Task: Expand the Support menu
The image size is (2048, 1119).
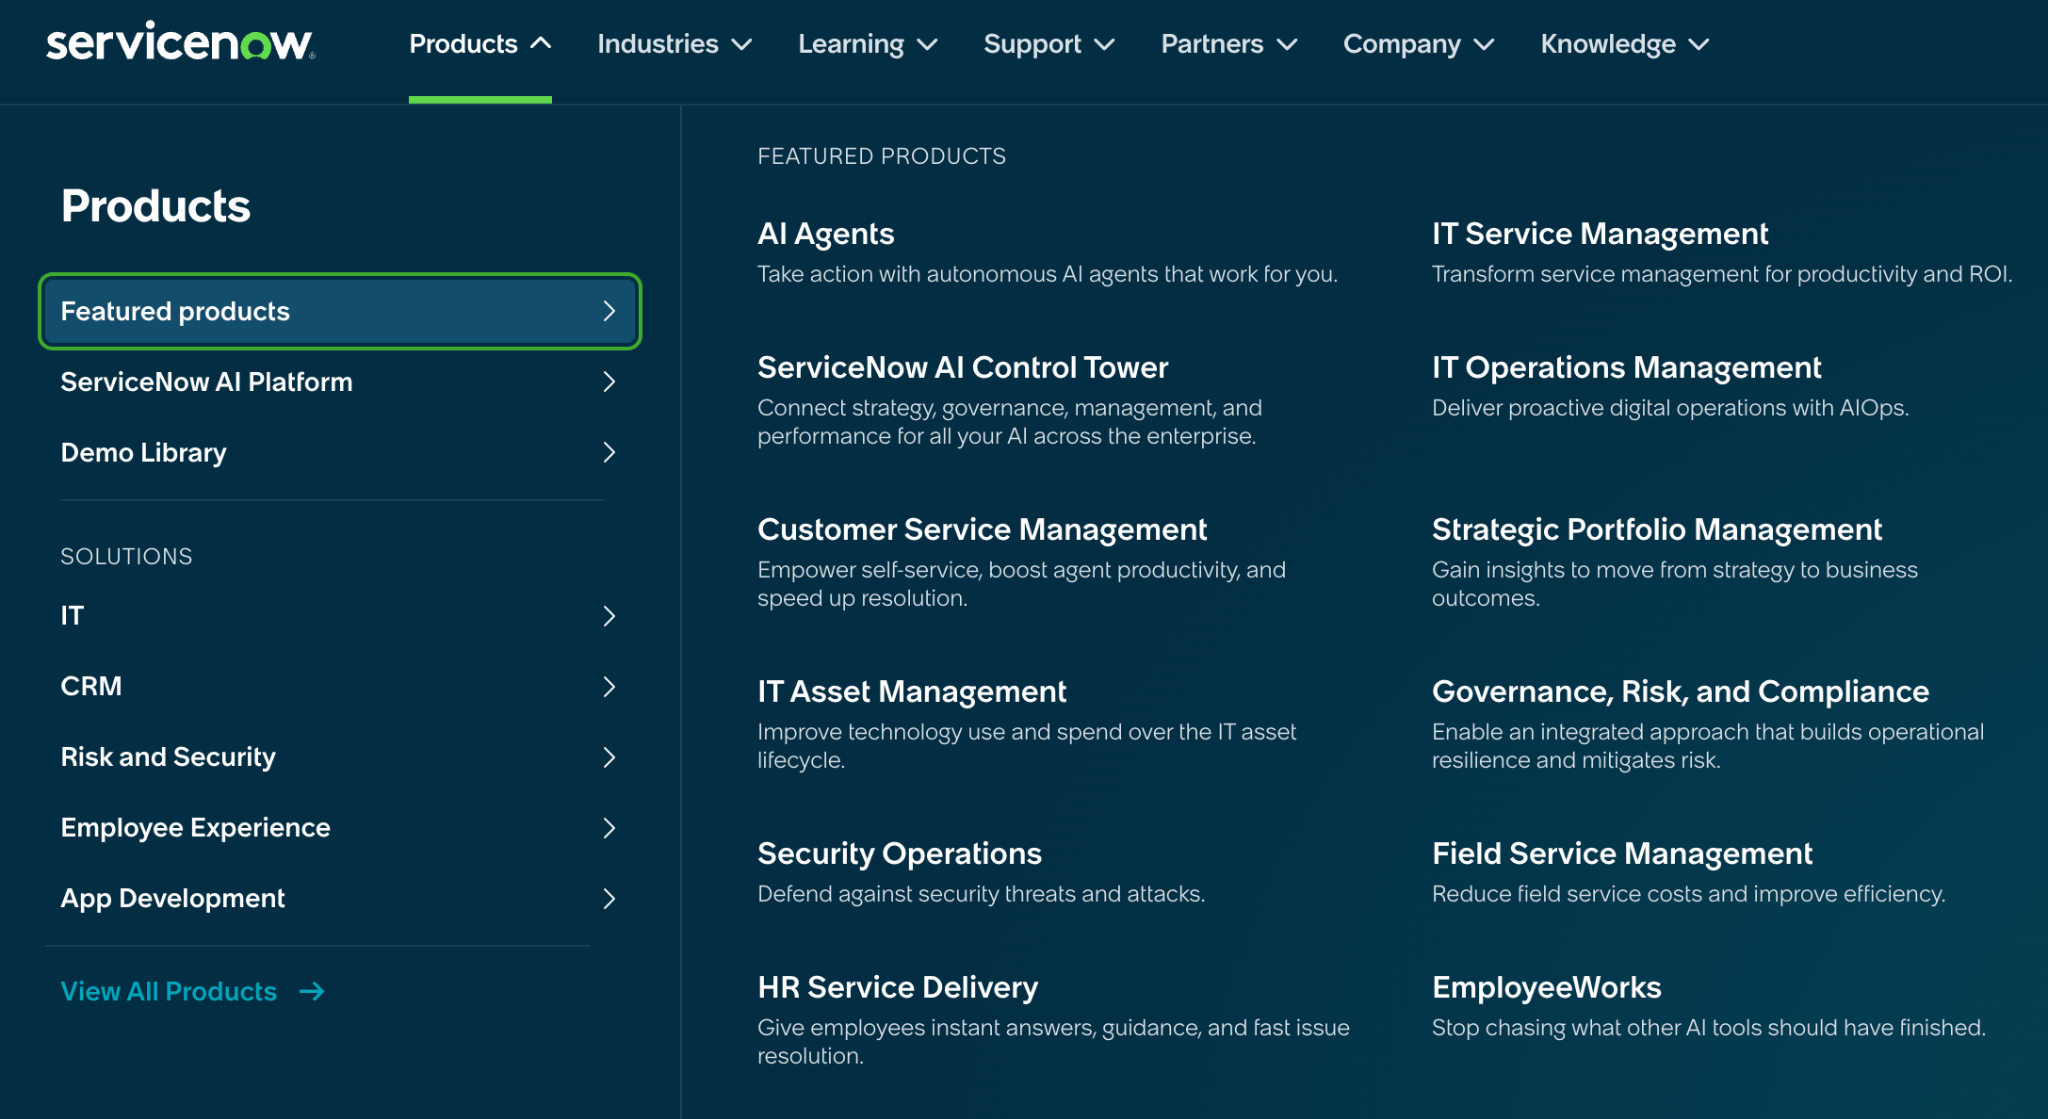Action: [1048, 44]
